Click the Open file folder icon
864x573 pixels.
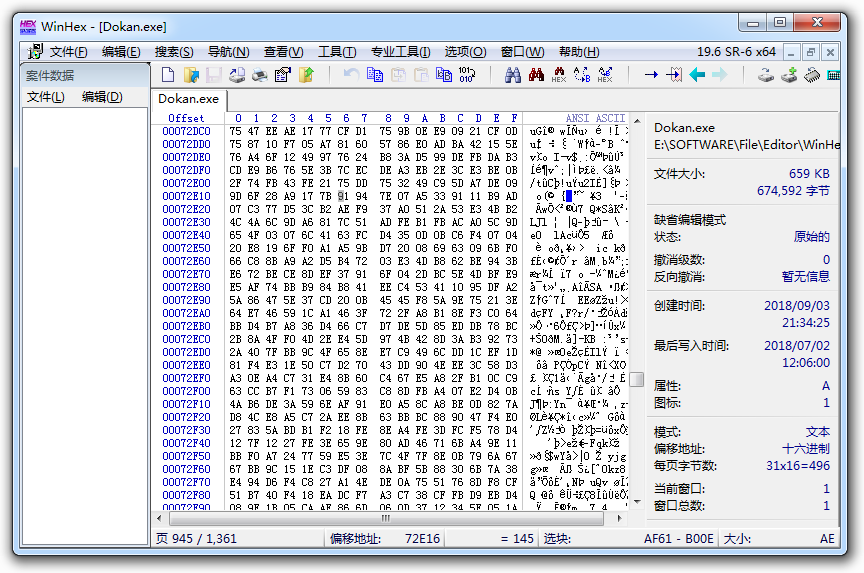pyautogui.click(x=191, y=74)
